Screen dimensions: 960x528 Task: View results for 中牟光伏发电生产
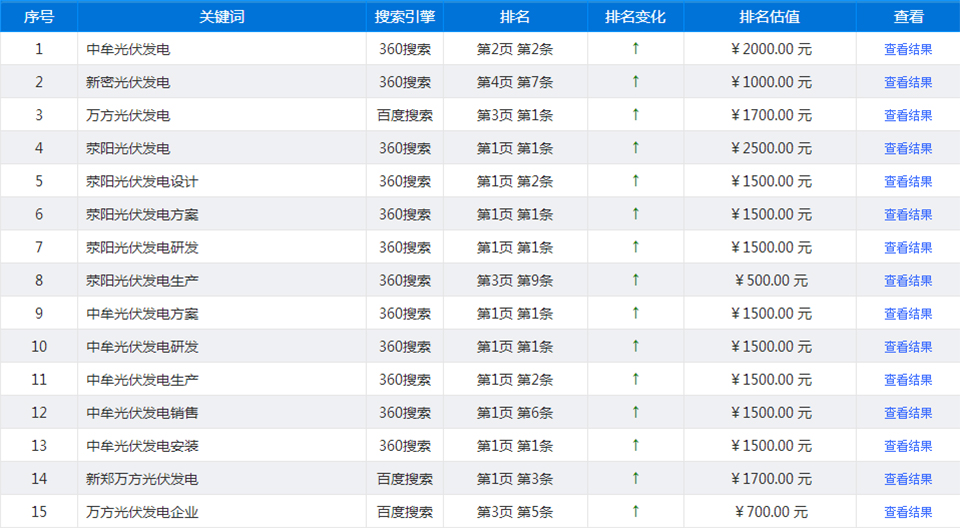pyautogui.click(x=908, y=380)
